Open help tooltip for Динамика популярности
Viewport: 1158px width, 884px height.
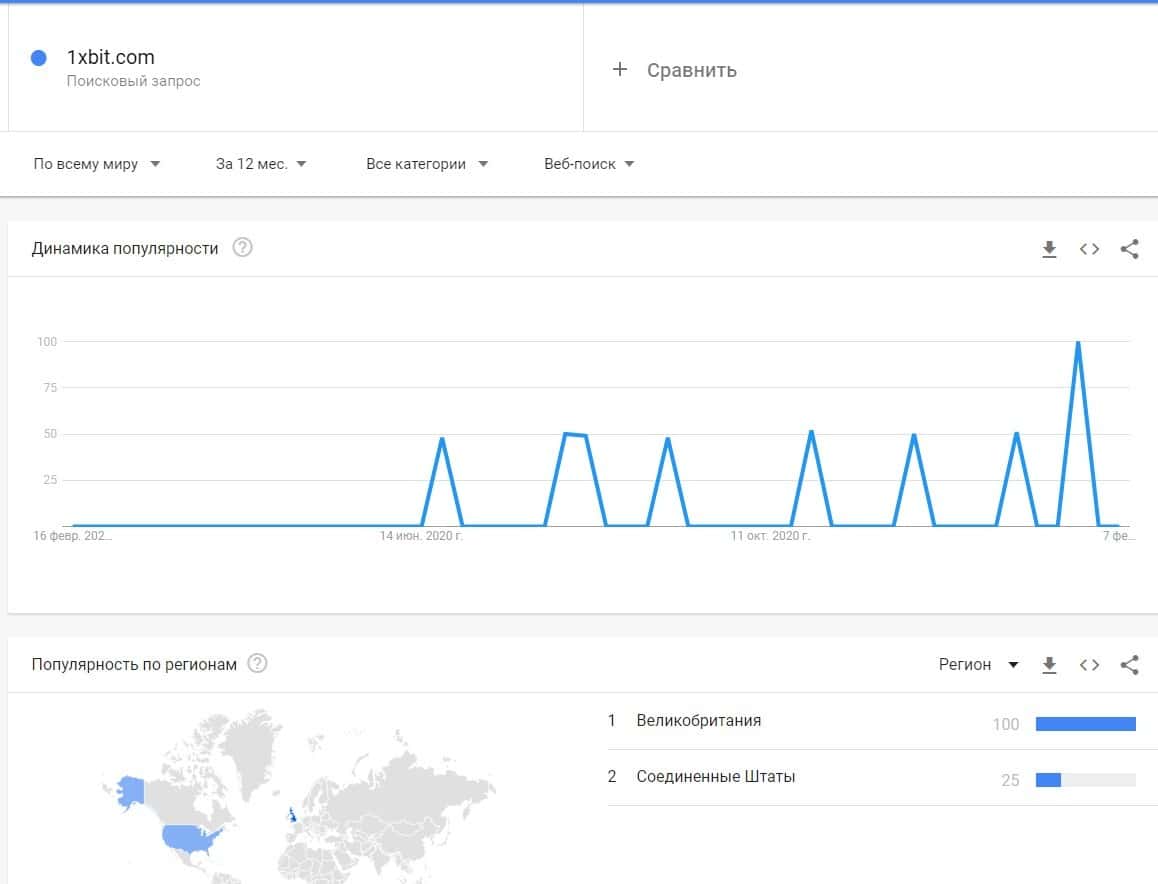point(242,248)
